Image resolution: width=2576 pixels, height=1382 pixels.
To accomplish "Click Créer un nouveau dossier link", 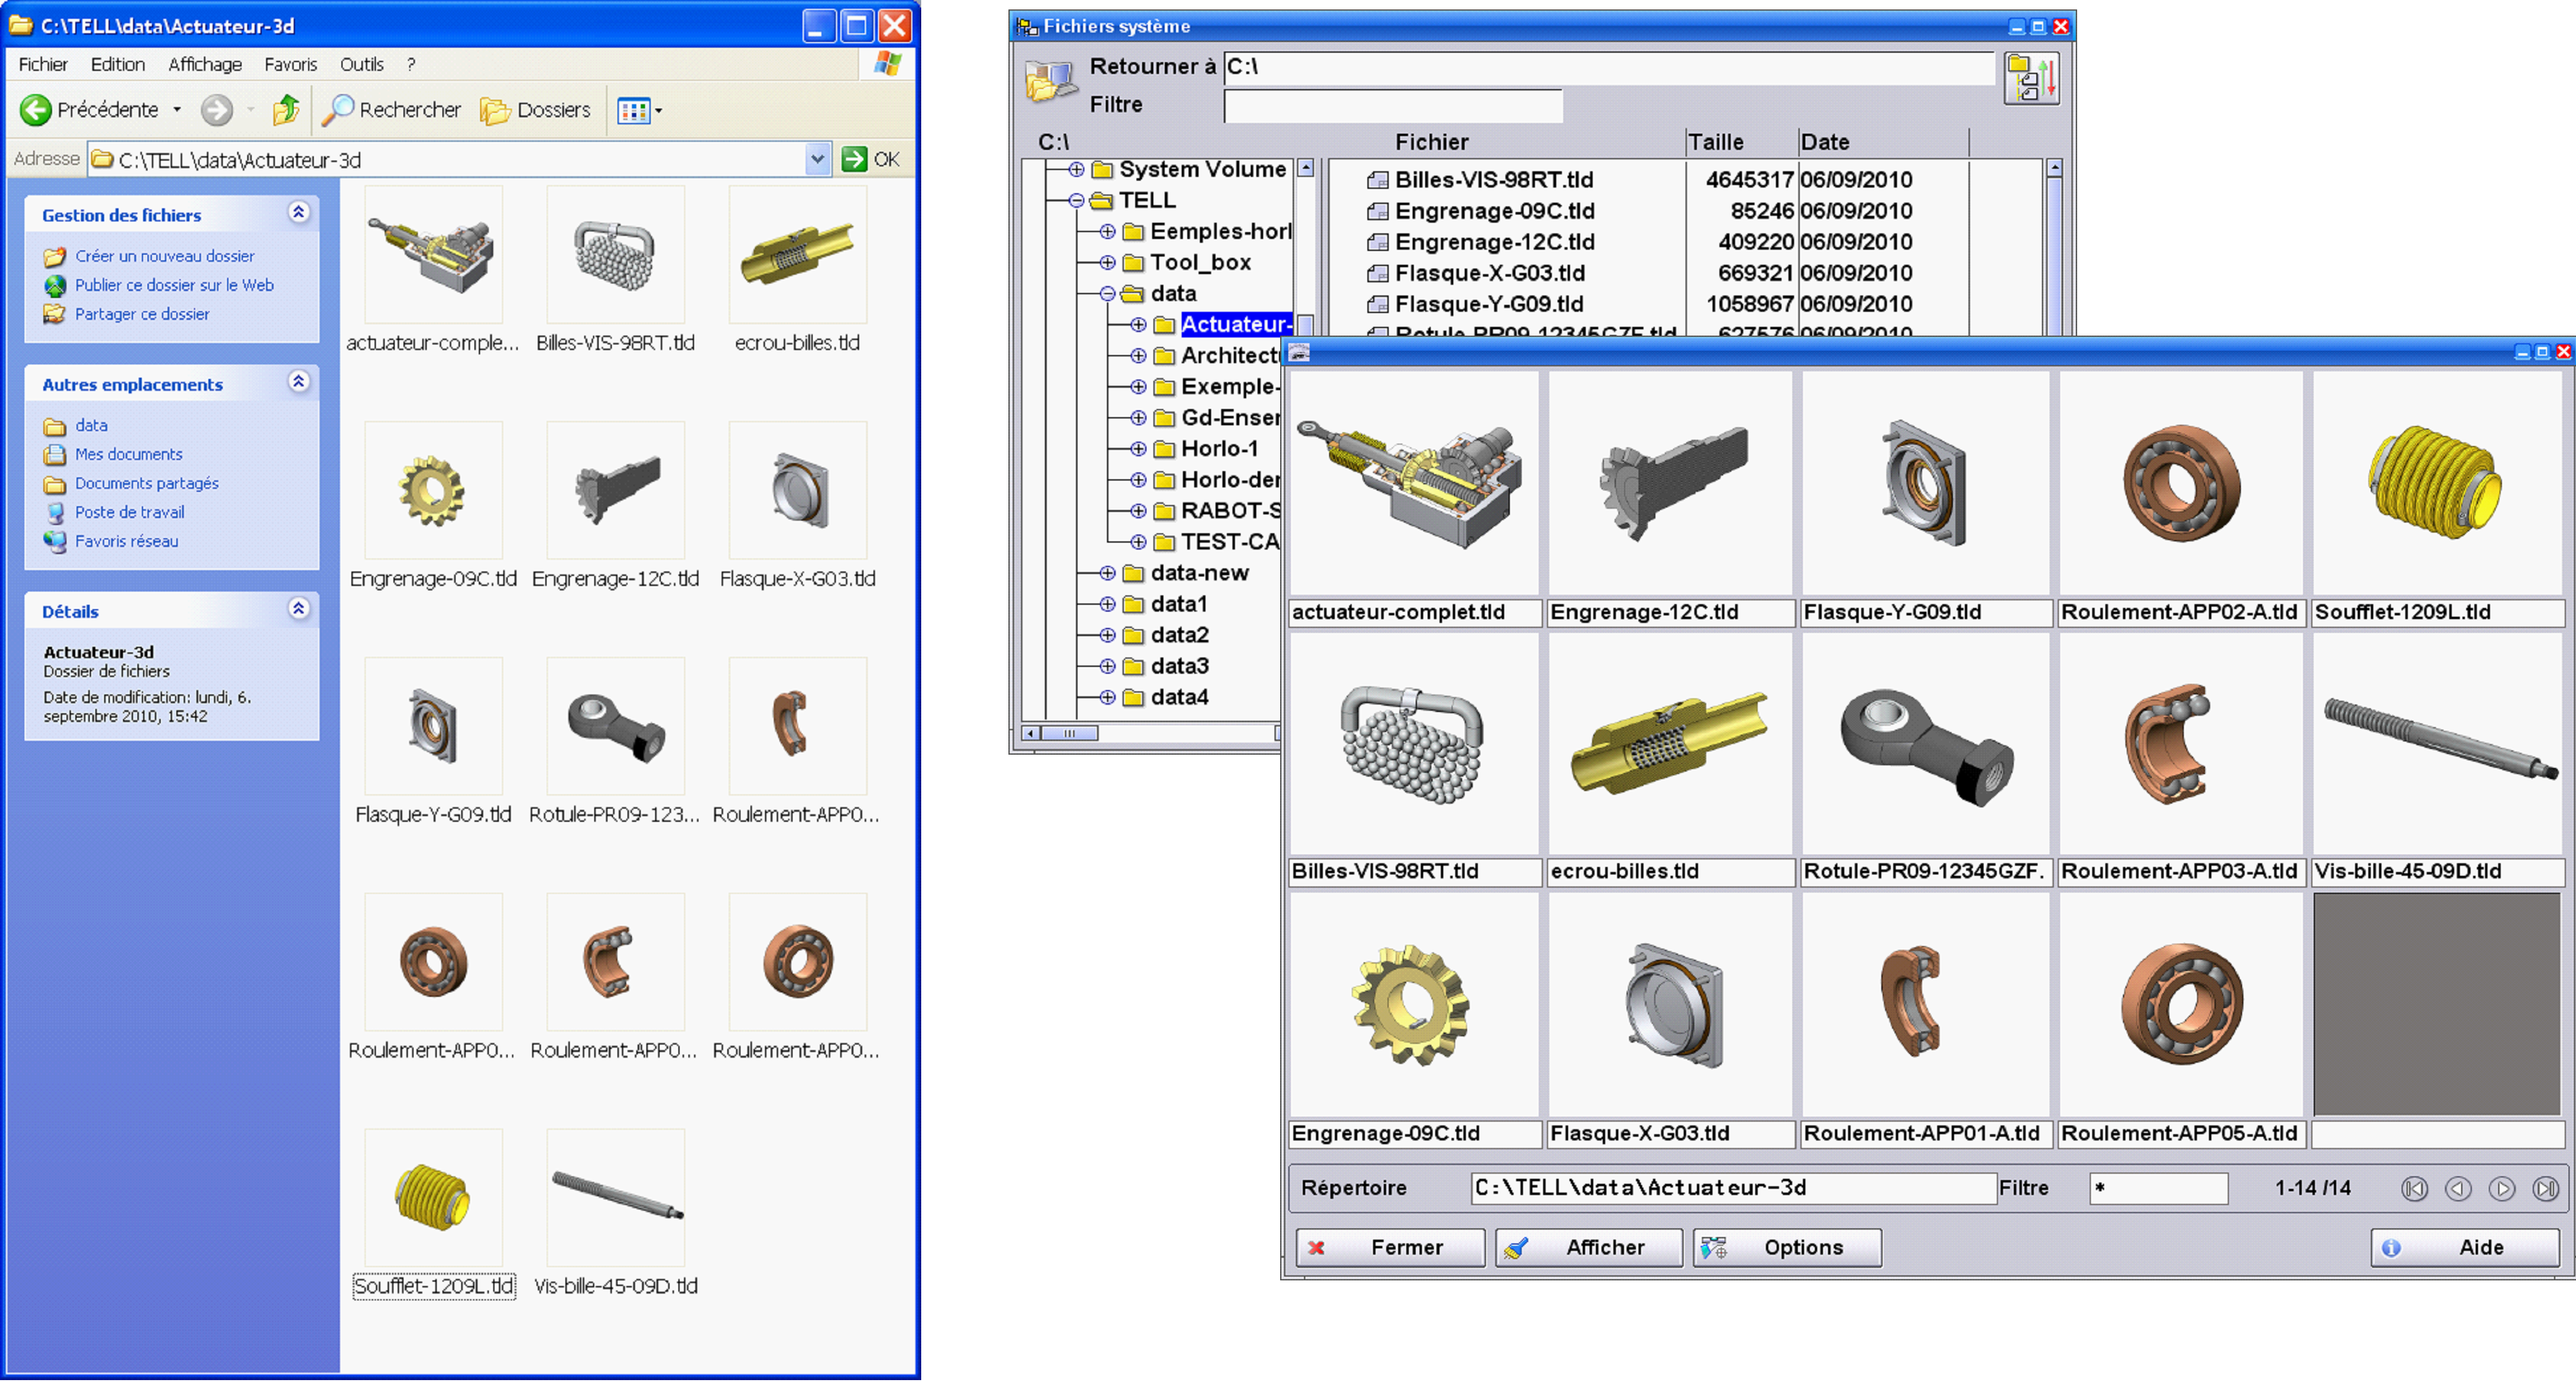I will (164, 256).
